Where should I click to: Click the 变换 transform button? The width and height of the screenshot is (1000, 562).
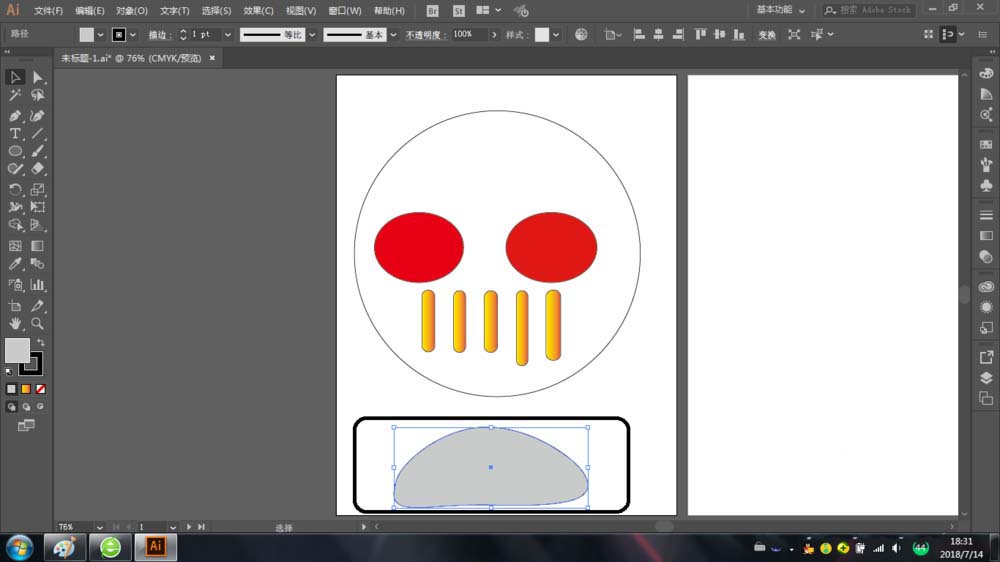click(x=767, y=34)
